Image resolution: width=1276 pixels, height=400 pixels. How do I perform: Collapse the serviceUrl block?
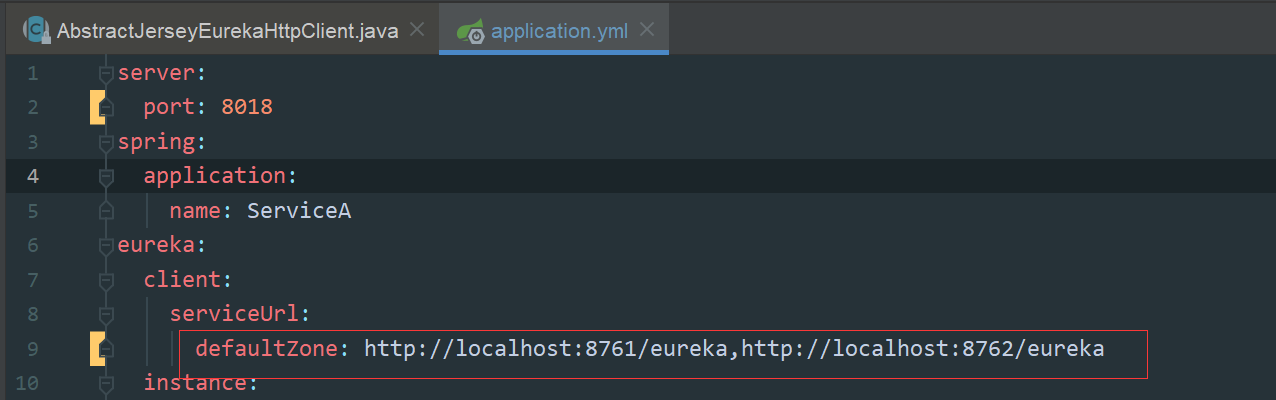106,315
